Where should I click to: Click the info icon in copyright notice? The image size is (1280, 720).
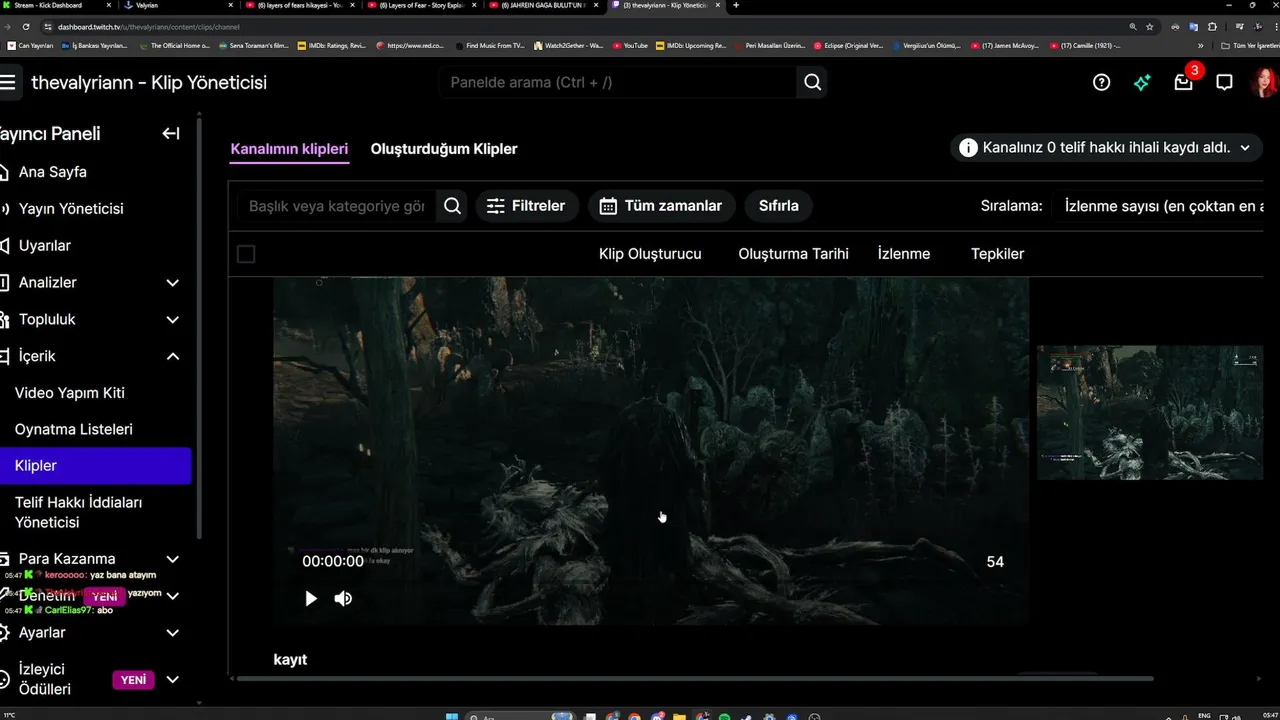[968, 148]
